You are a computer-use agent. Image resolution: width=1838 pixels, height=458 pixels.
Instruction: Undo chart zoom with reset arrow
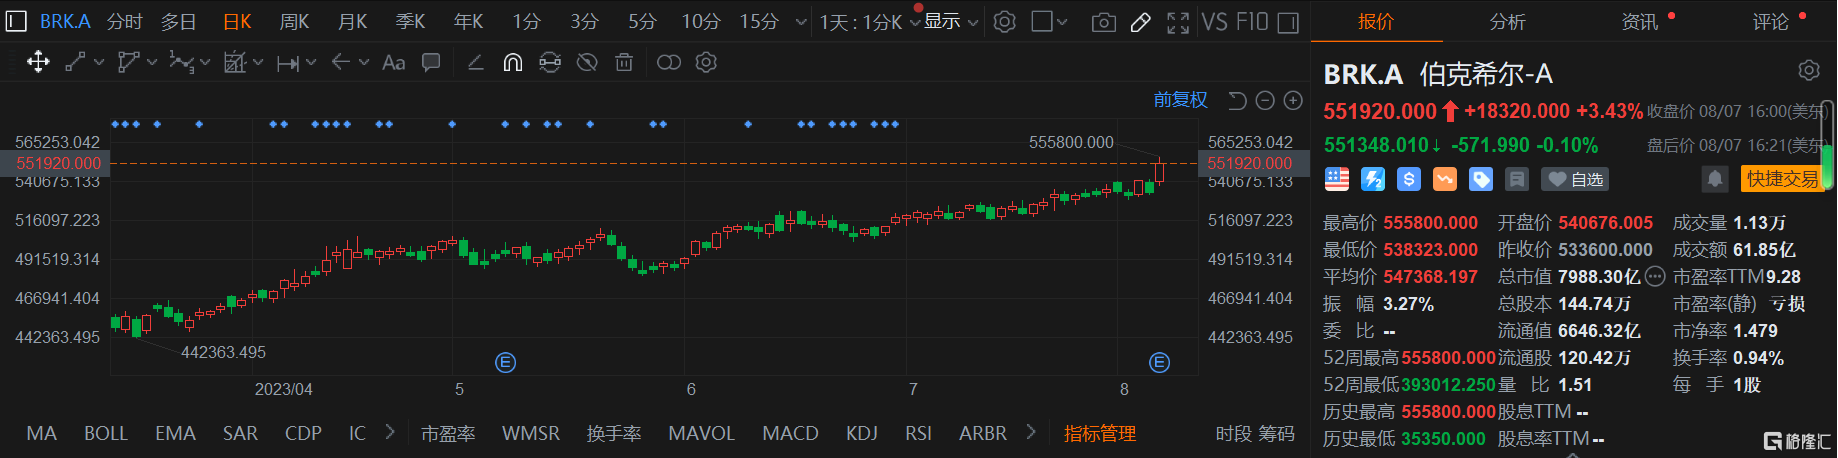coord(1237,100)
